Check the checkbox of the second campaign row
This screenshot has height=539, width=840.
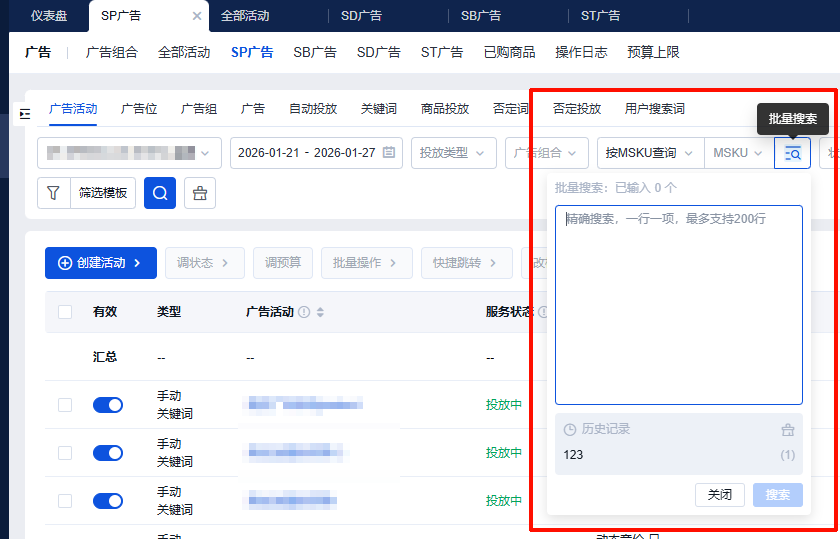[x=65, y=453]
